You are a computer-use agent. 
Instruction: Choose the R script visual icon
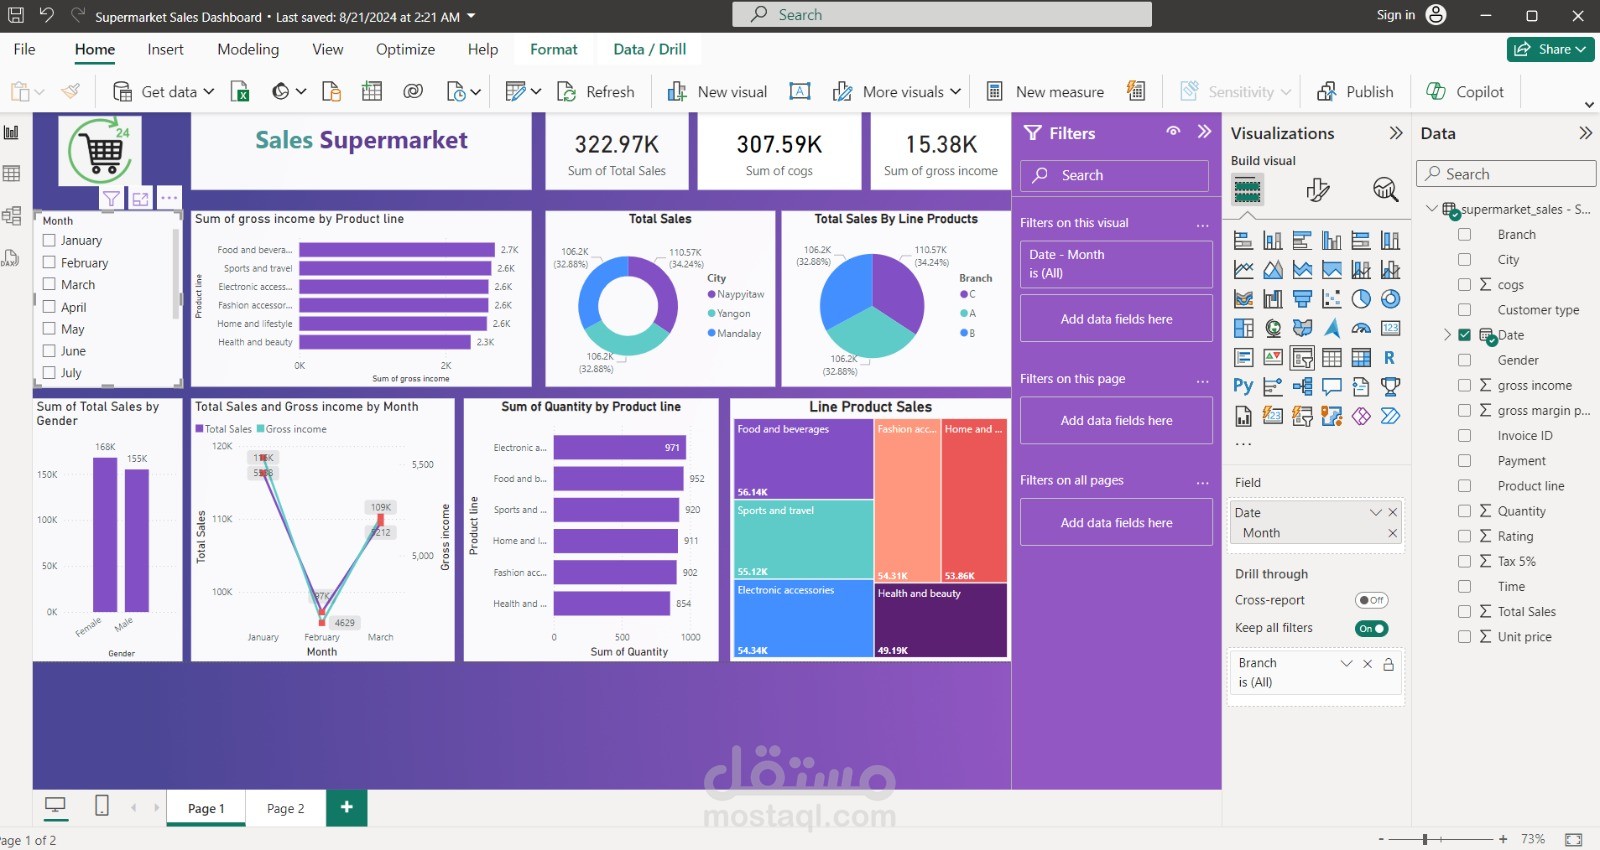point(1390,358)
